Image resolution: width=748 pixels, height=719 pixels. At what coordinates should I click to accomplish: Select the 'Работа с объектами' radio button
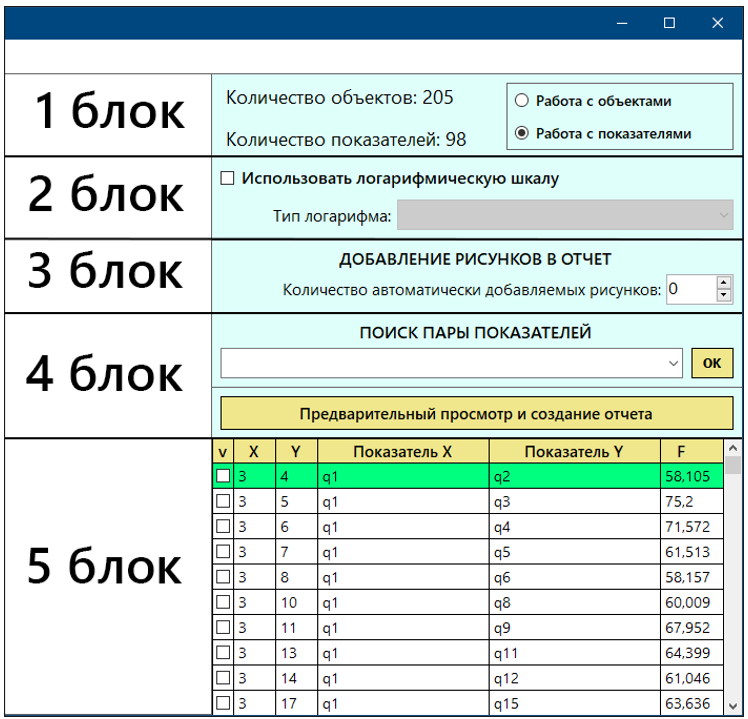(522, 101)
